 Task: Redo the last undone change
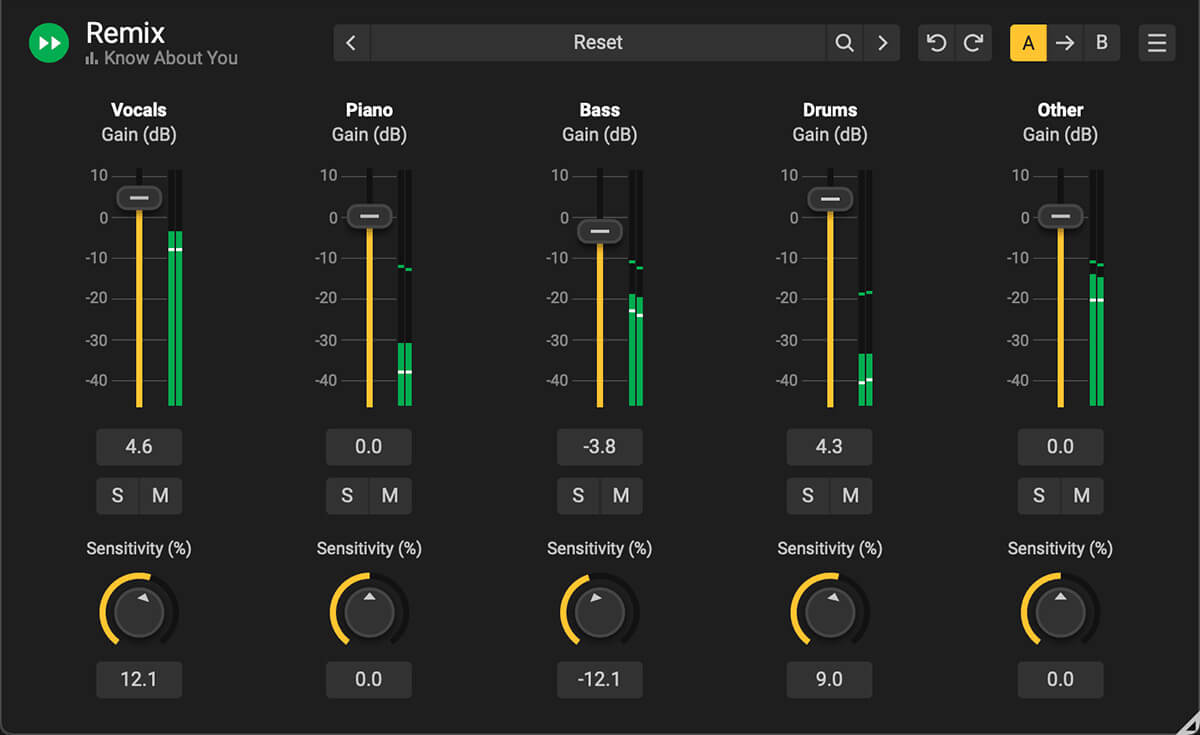coord(973,43)
